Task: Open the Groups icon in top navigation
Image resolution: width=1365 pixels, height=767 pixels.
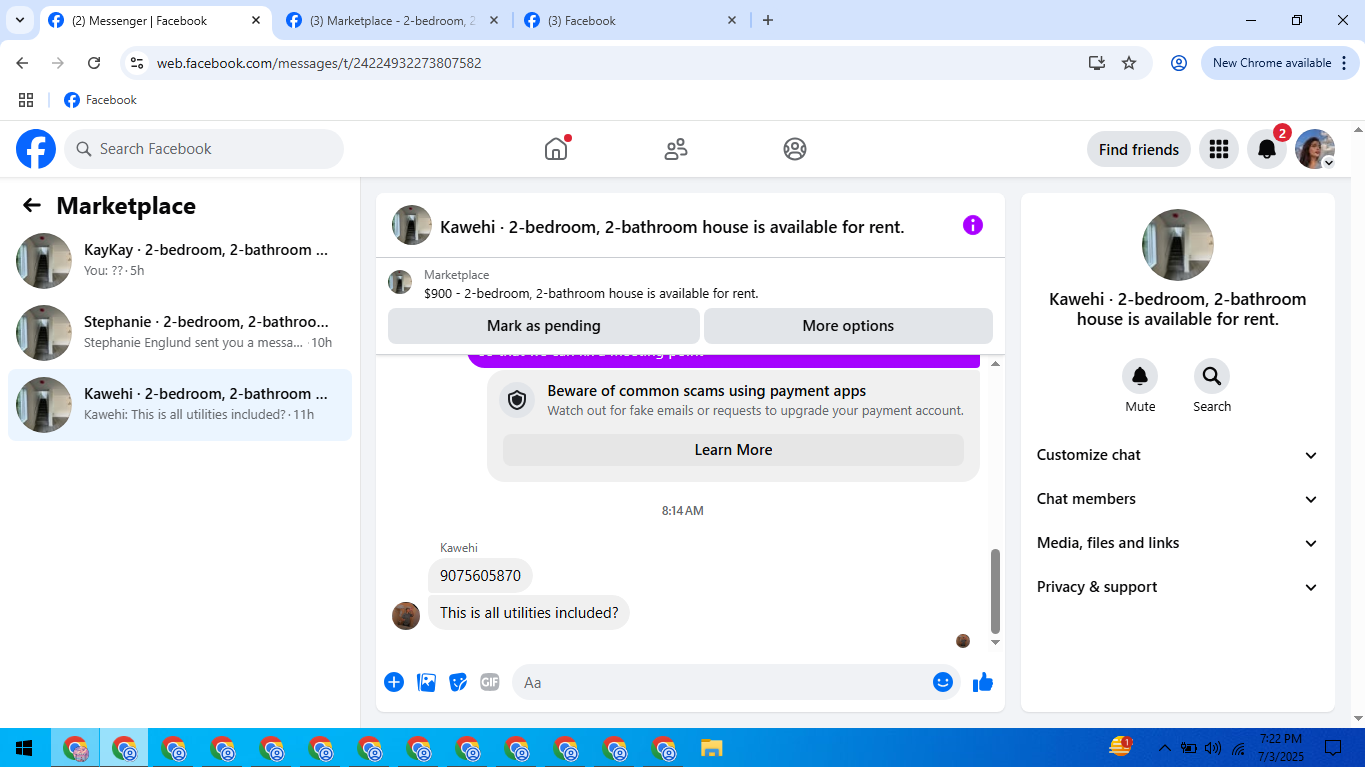Action: click(x=795, y=149)
